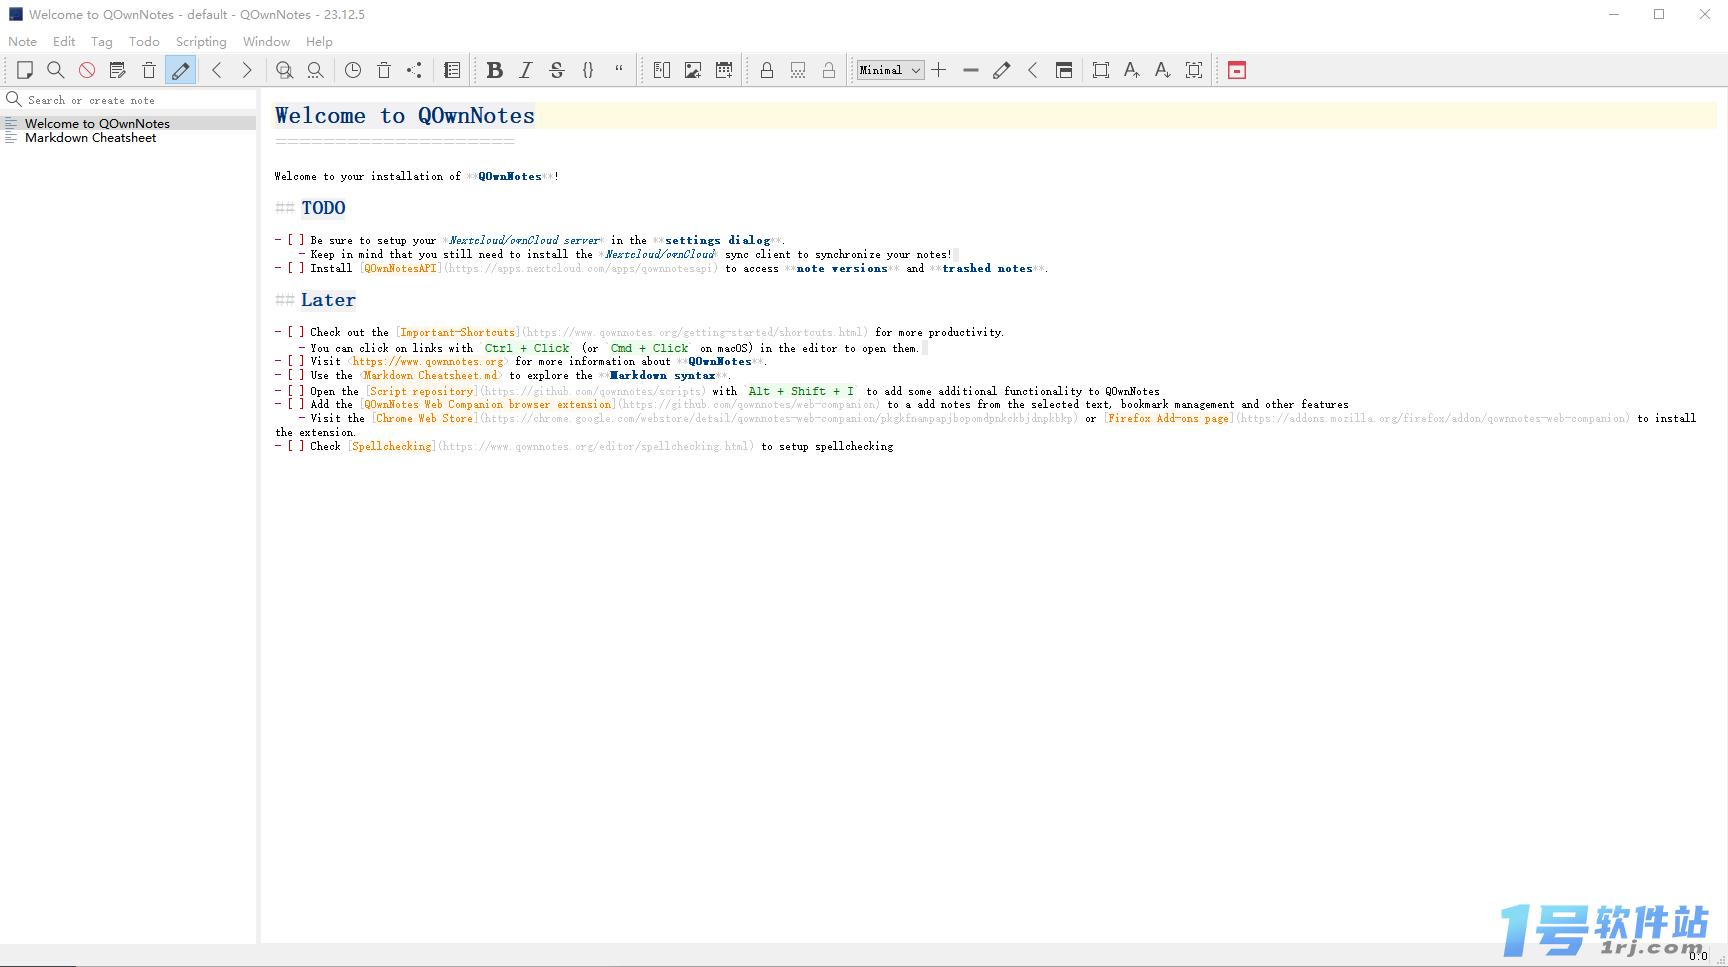Click the dashed-frame icon after font size buttons
Image resolution: width=1728 pixels, height=967 pixels.
point(1194,70)
